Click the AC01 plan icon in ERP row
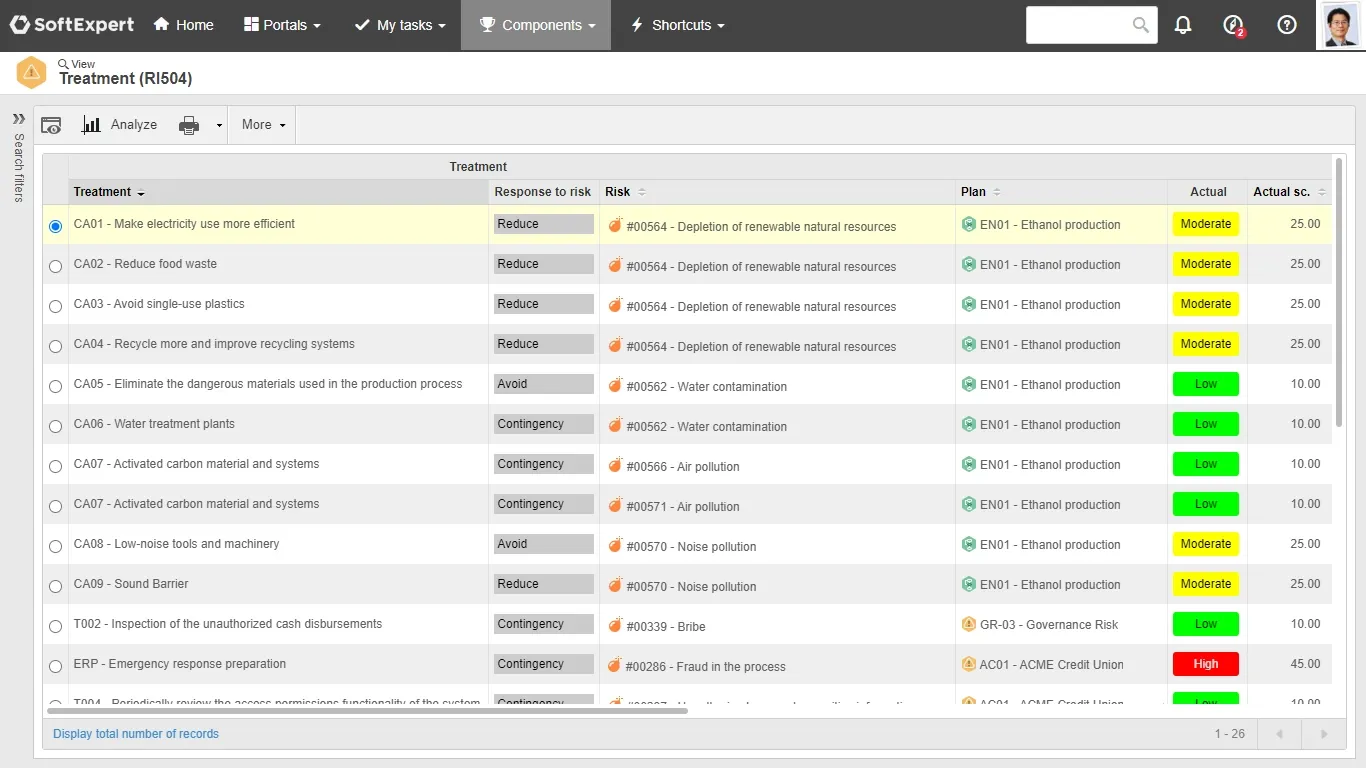This screenshot has width=1366, height=768. pos(968,664)
